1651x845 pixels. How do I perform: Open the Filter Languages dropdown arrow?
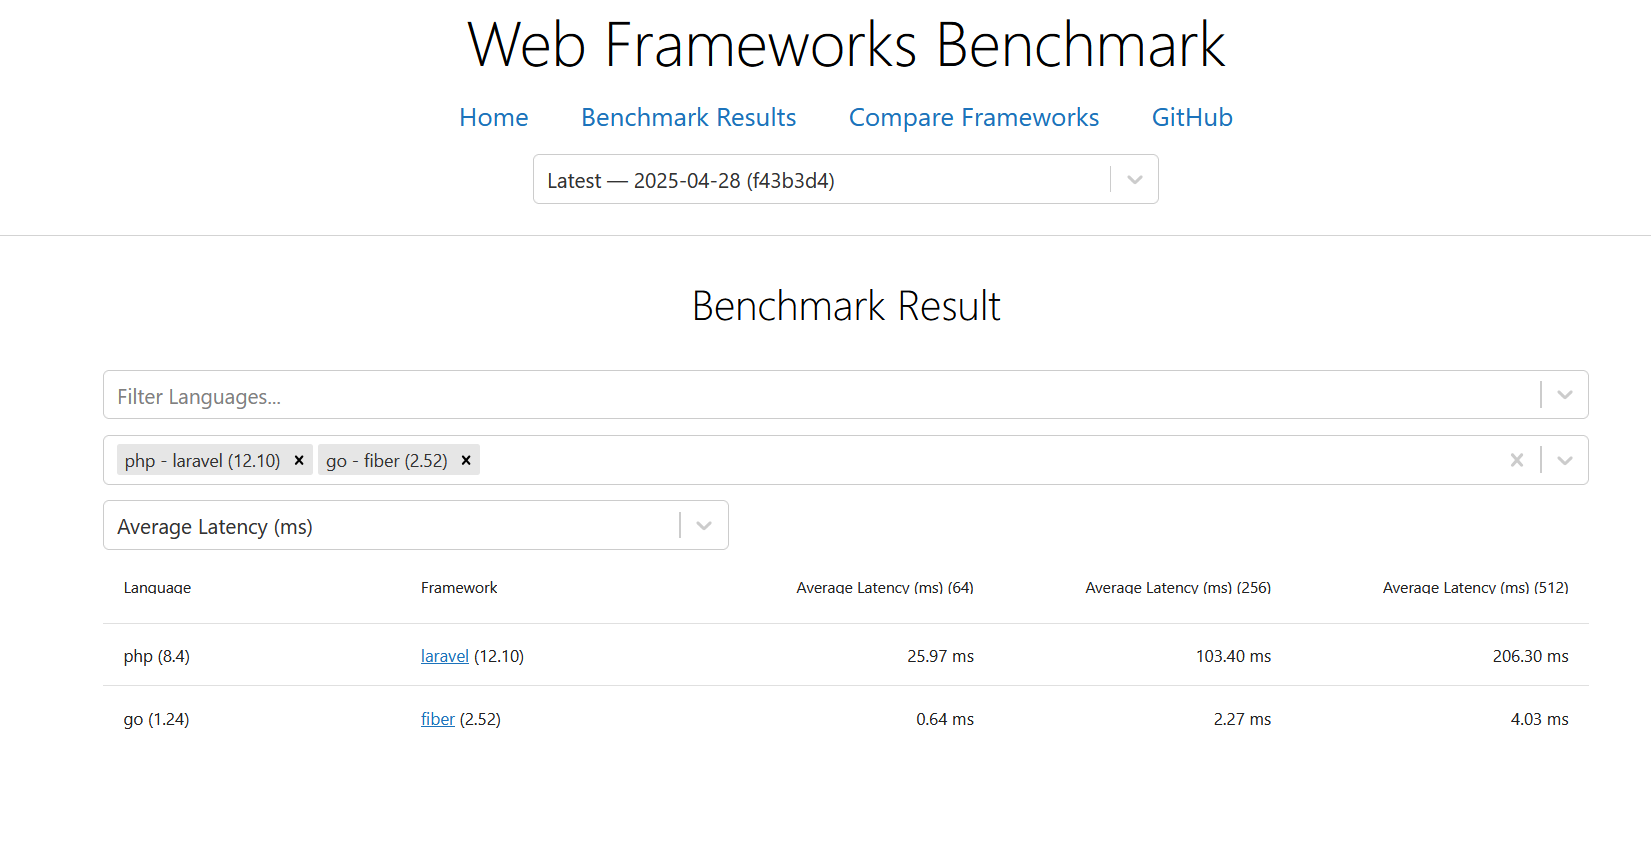coord(1565,395)
